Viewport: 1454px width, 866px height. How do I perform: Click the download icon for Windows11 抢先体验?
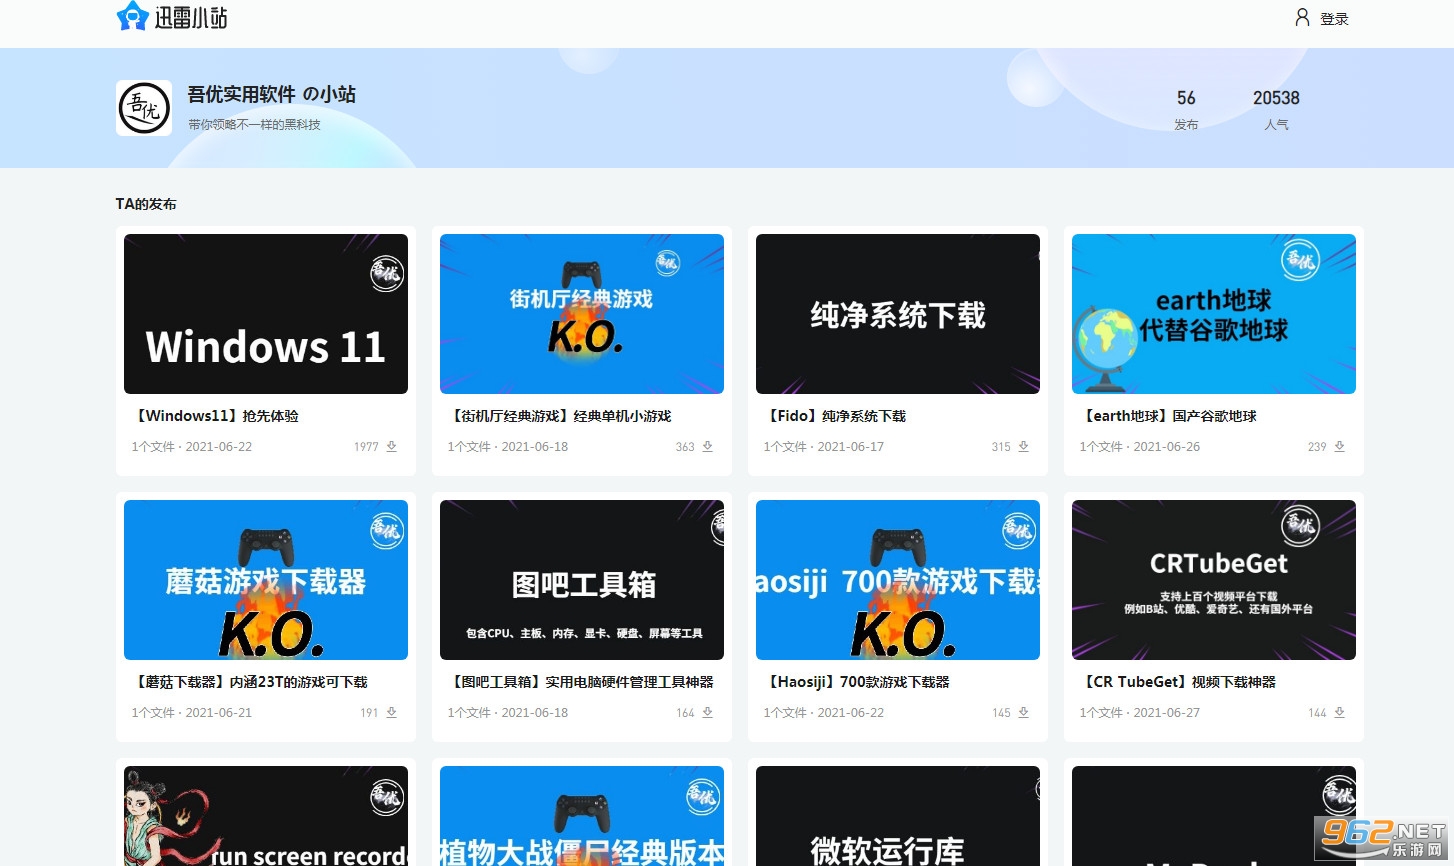pyautogui.click(x=392, y=447)
